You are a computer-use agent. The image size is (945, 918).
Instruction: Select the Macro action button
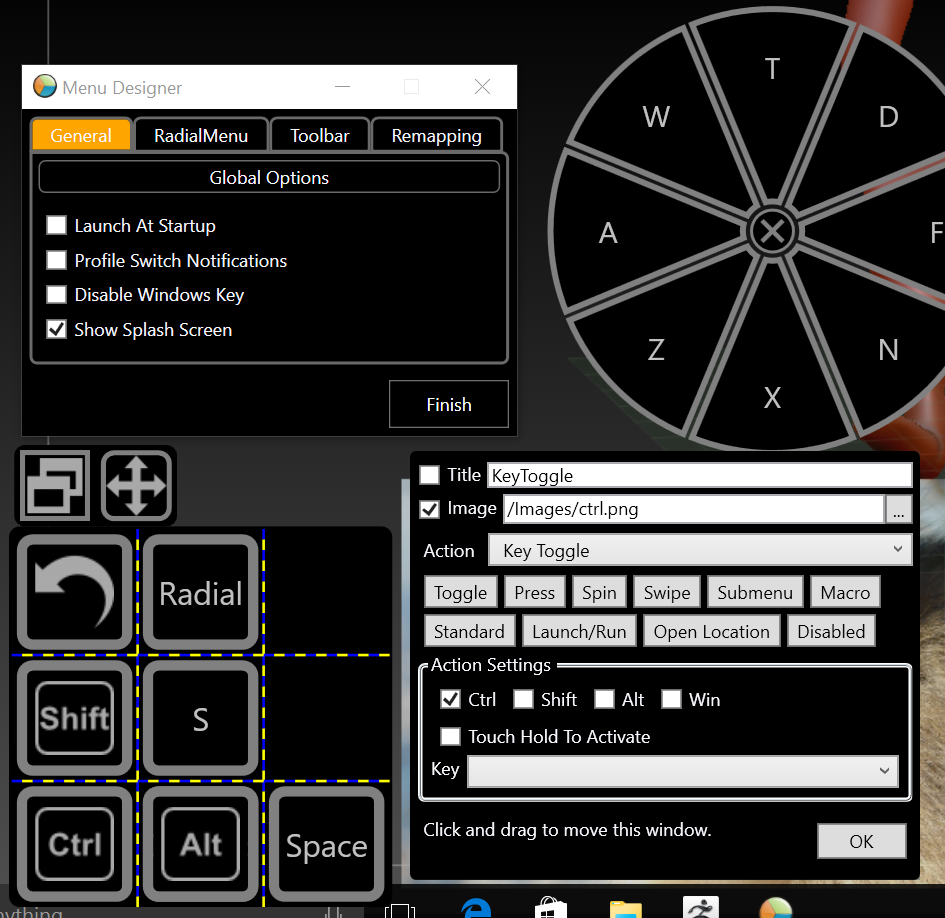[845, 593]
